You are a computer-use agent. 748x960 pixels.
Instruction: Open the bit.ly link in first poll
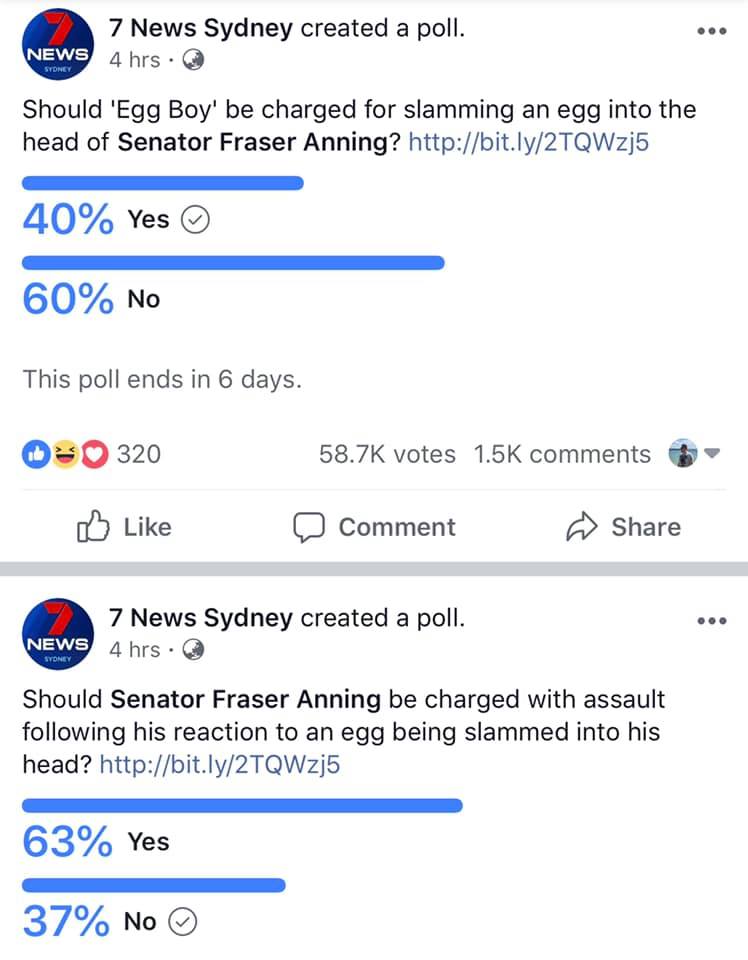pos(530,142)
